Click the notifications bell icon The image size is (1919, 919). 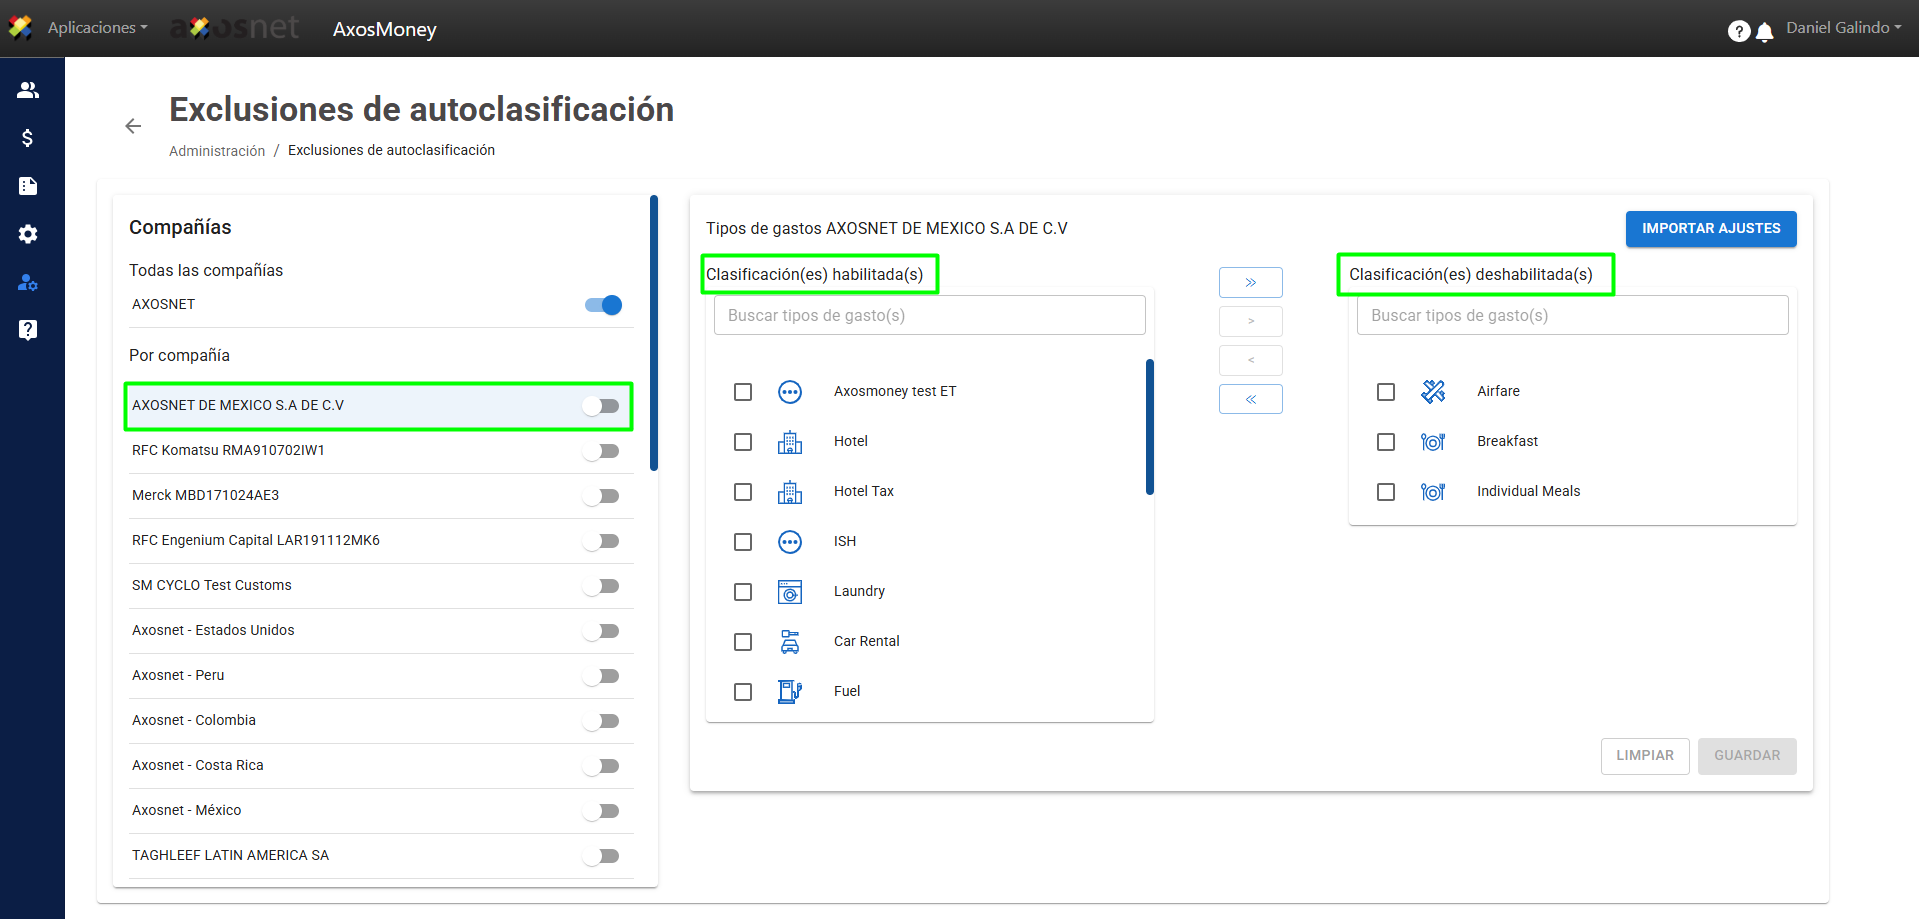1765,32
